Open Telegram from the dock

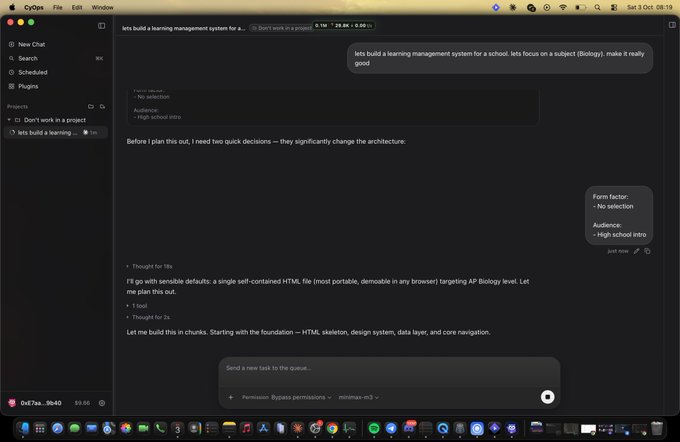pyautogui.click(x=391, y=429)
